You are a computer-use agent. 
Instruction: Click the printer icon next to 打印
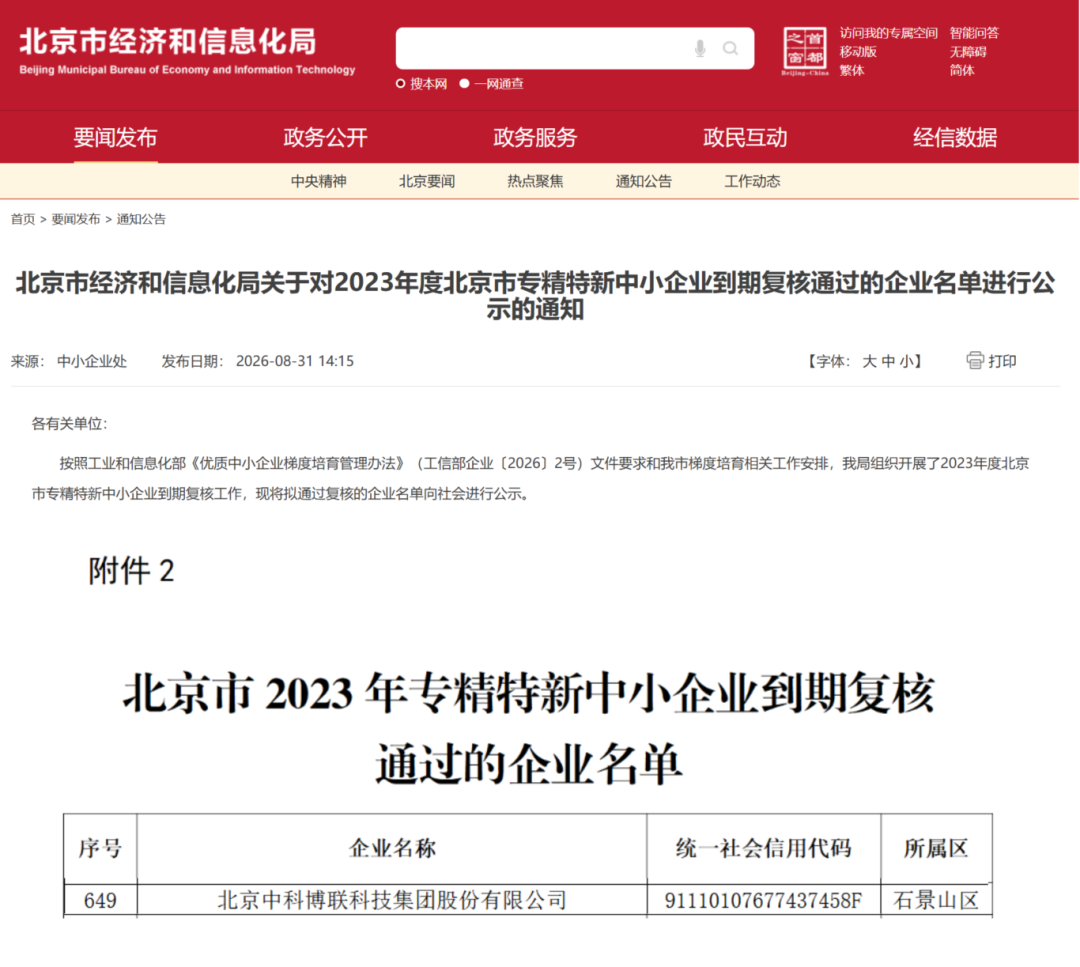coord(975,360)
